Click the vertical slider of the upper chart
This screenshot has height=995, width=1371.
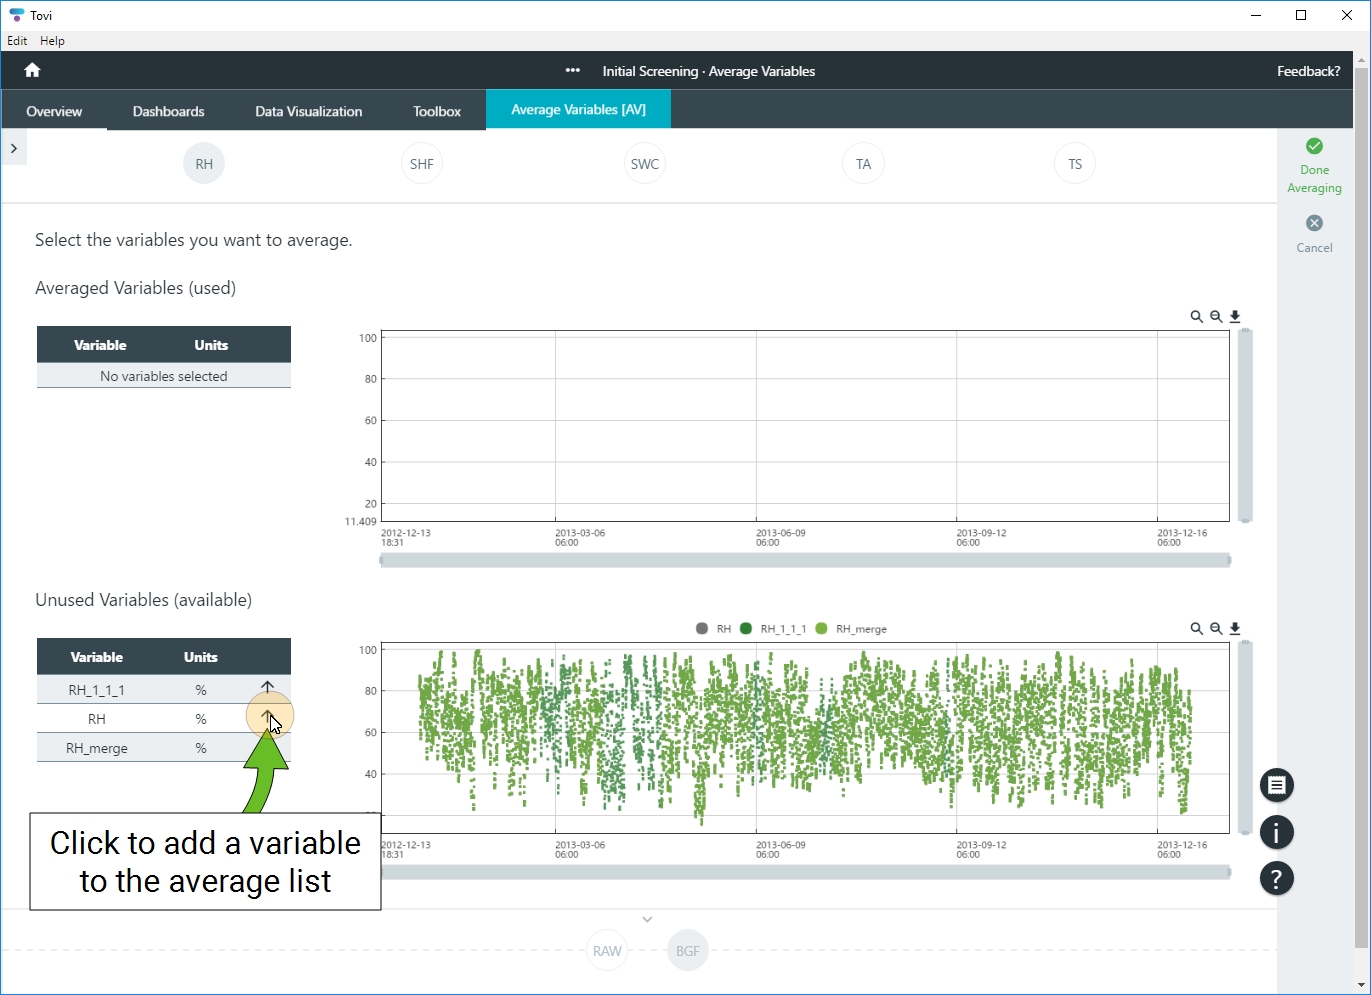[x=1245, y=426]
